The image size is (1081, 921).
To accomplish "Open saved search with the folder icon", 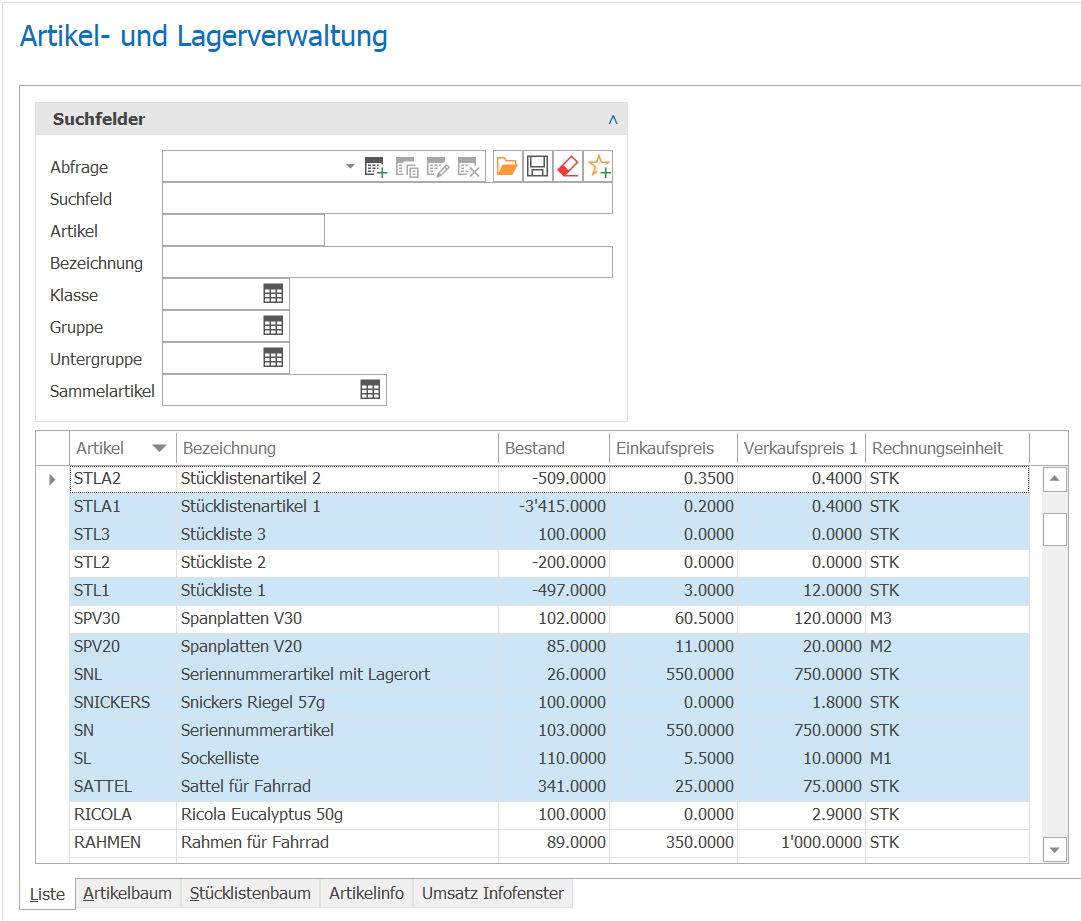I will [x=507, y=166].
